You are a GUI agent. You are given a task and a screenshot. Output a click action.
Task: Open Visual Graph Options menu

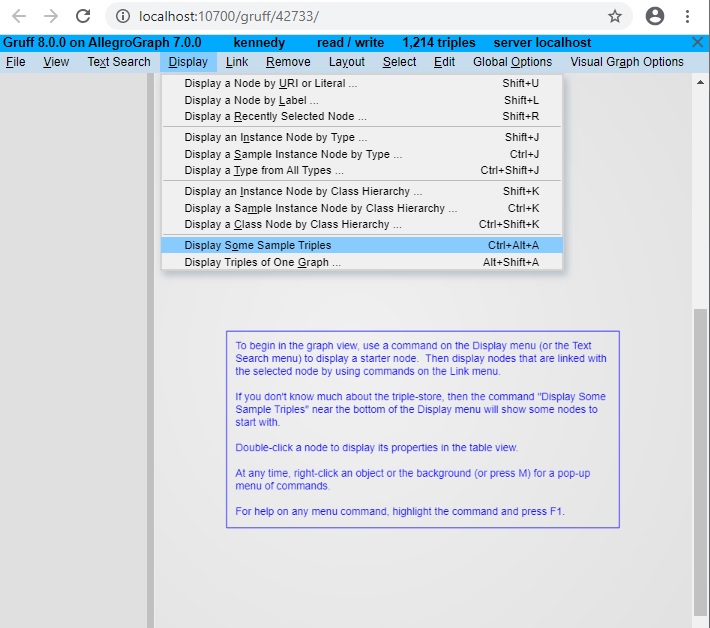tap(626, 62)
